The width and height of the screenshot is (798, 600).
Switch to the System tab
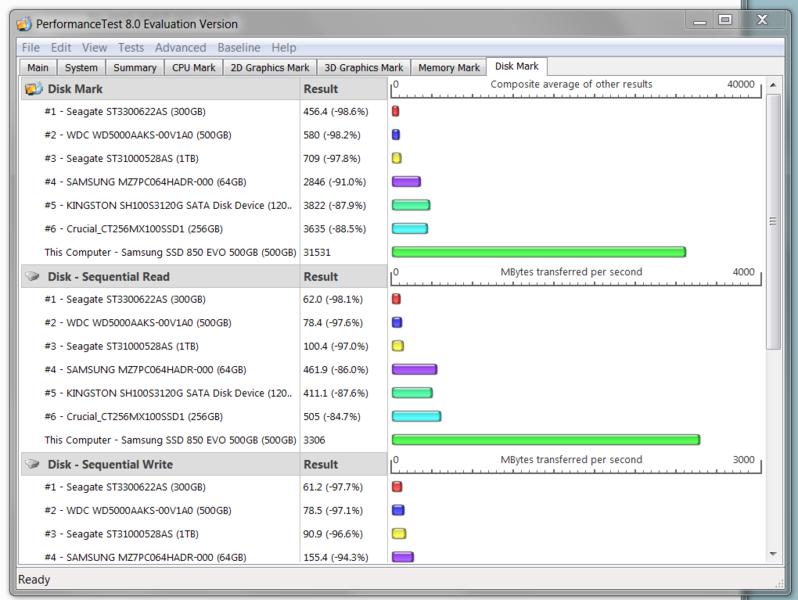coord(81,68)
